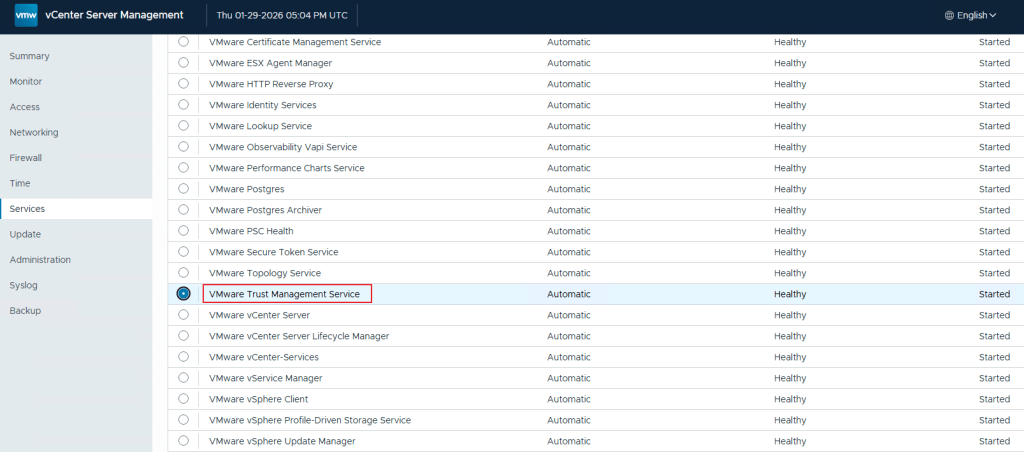Select VMware vCenter Server radio button

tap(183, 315)
